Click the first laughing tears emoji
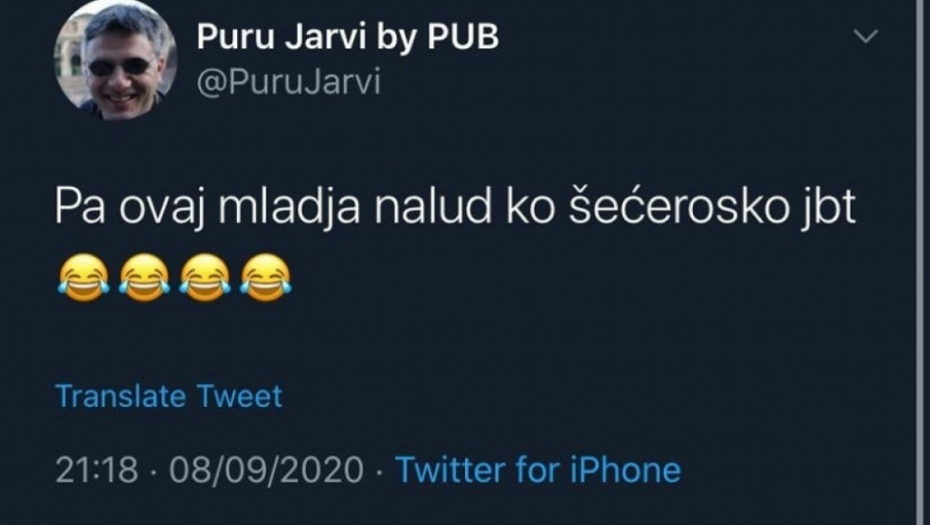930x525 pixels. tap(84, 277)
